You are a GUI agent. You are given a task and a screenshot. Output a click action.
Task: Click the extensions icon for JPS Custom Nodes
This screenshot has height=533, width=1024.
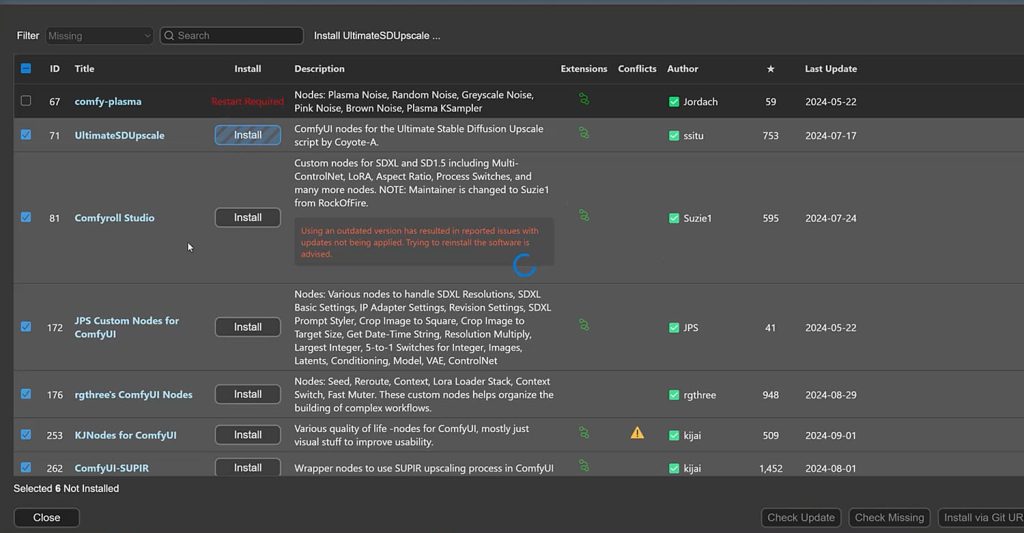(x=584, y=325)
